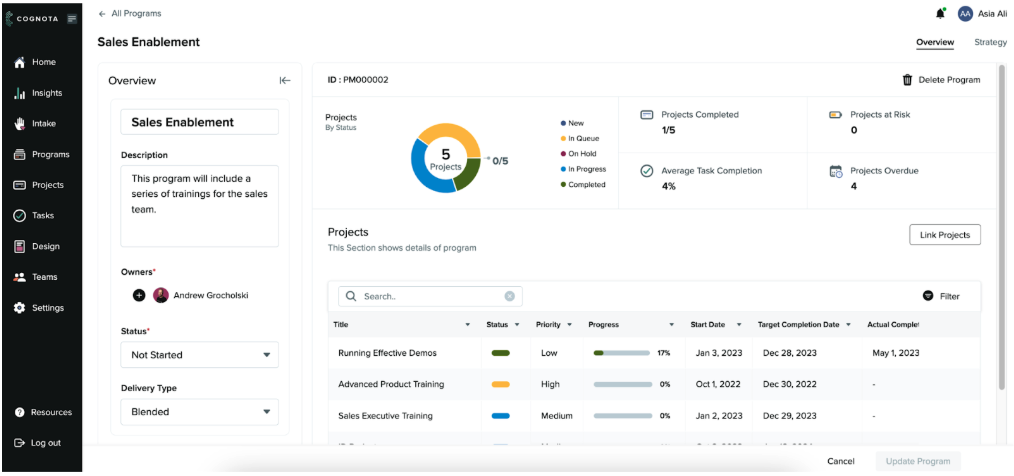Expand the Delivery Type dropdown showing Blended
1014x476 pixels.
click(x=199, y=411)
